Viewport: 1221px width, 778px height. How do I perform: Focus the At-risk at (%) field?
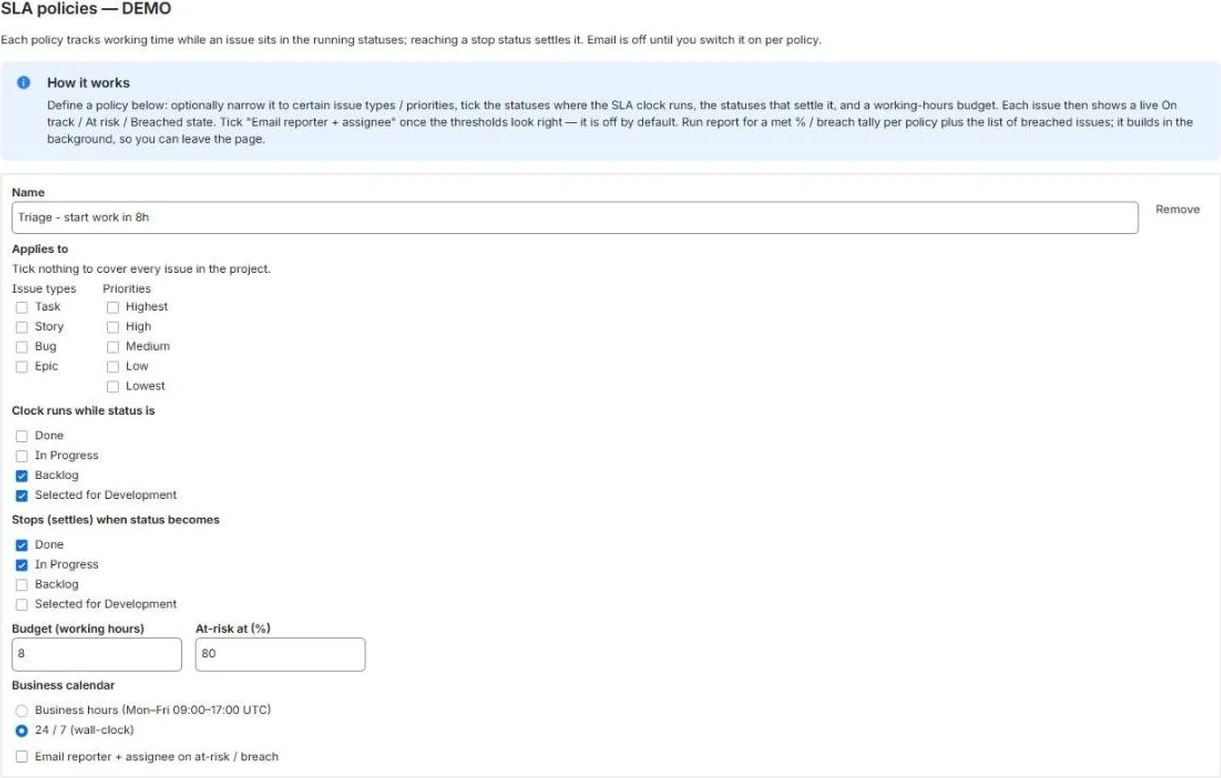(x=280, y=654)
